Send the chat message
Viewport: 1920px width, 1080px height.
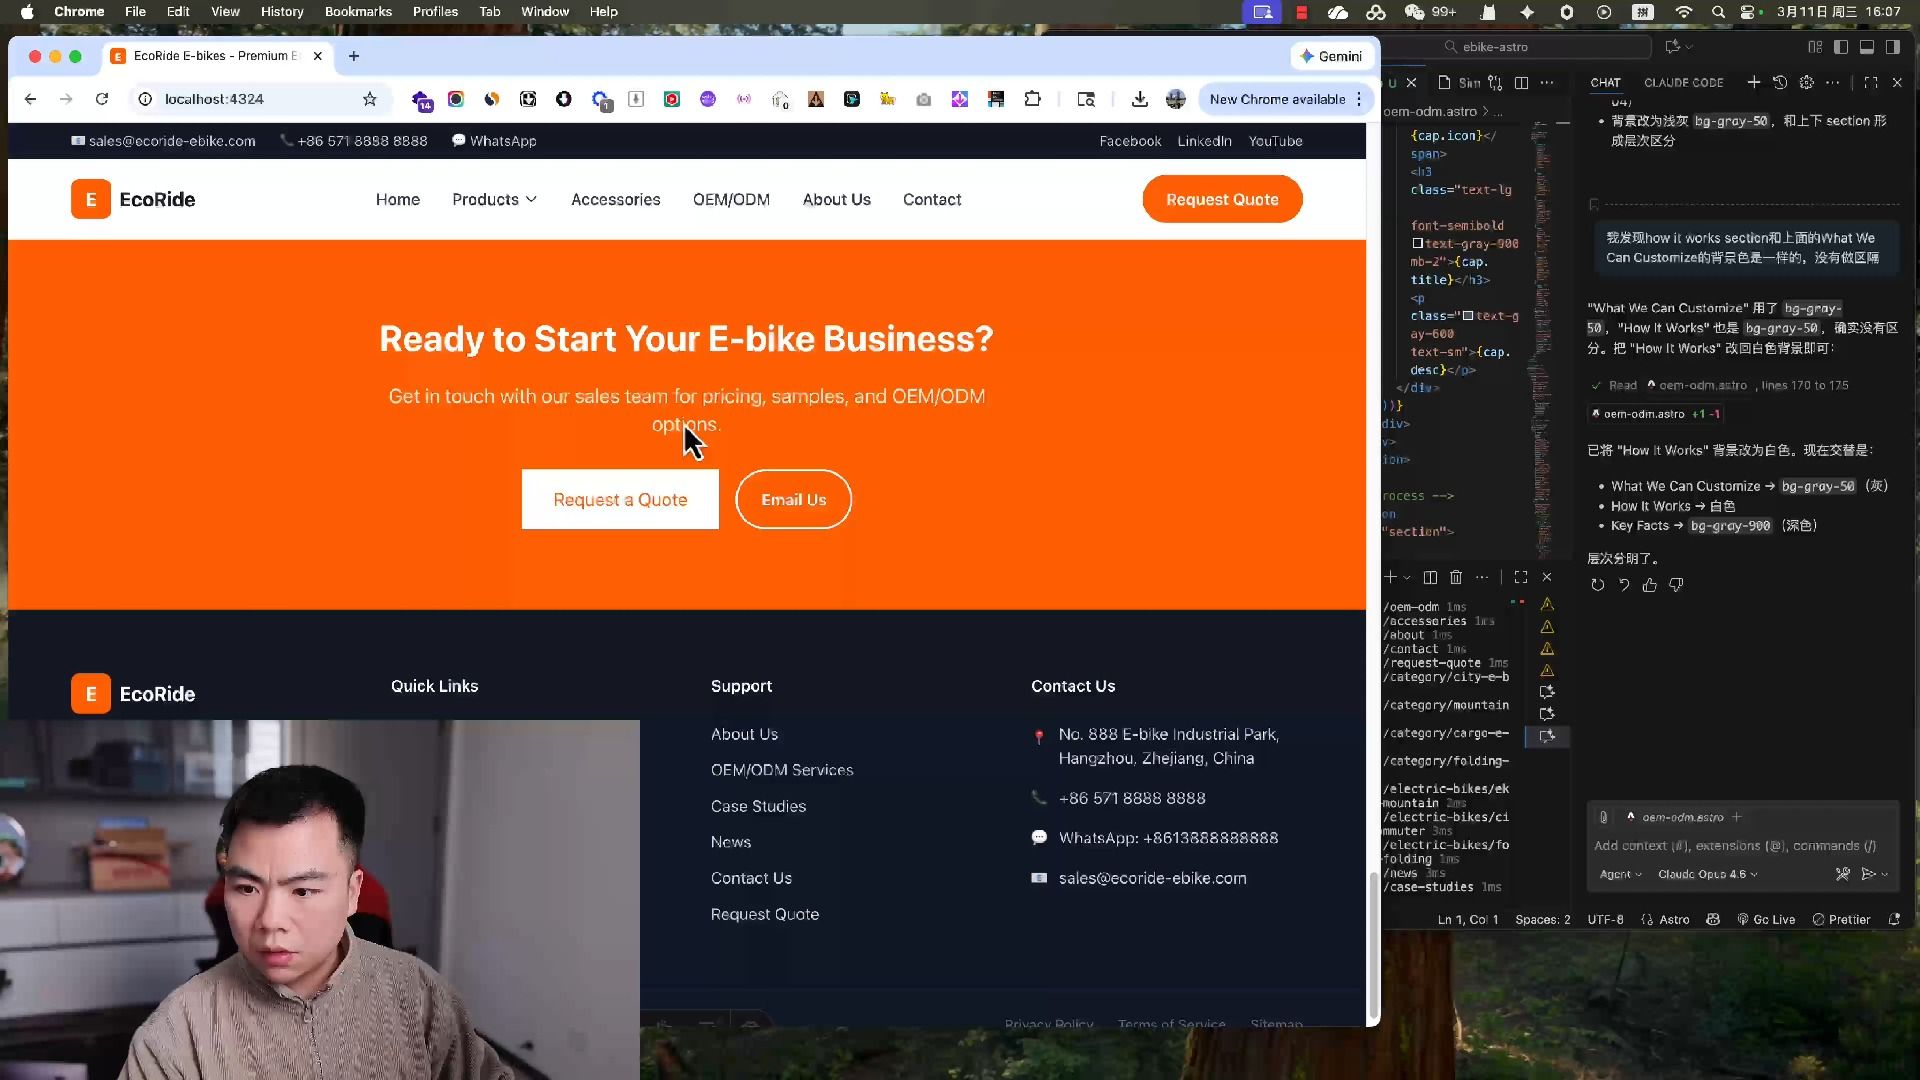pyautogui.click(x=1867, y=874)
